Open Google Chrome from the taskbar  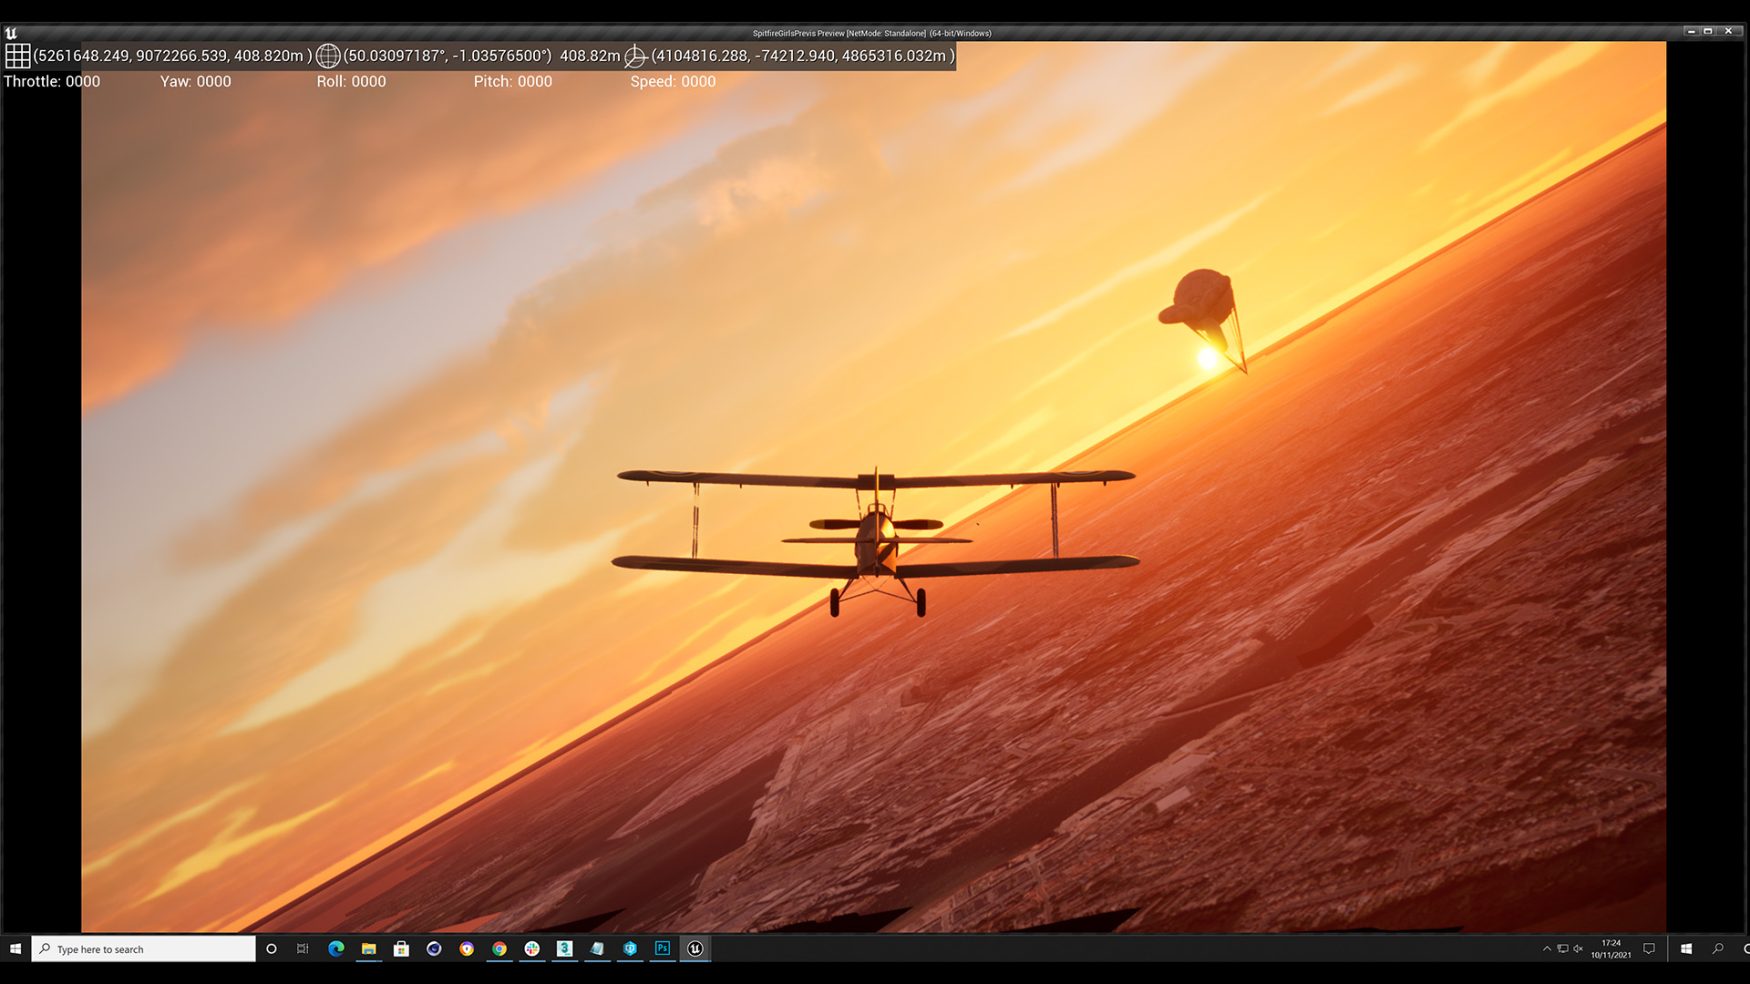499,949
